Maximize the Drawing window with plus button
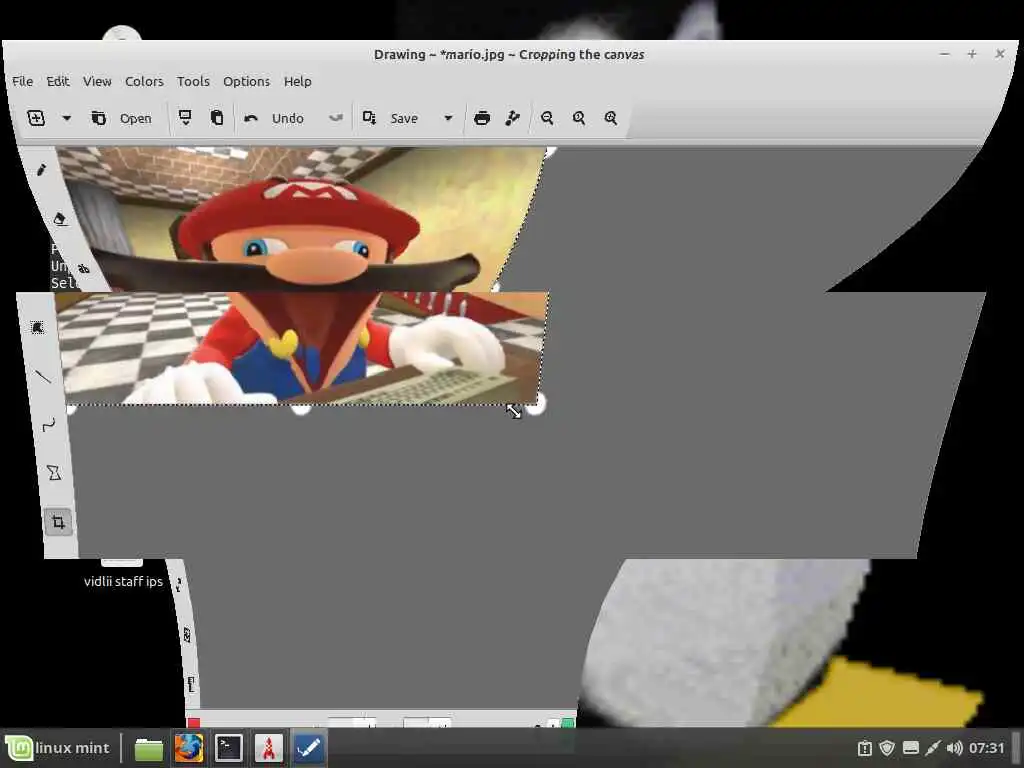 [x=972, y=54]
